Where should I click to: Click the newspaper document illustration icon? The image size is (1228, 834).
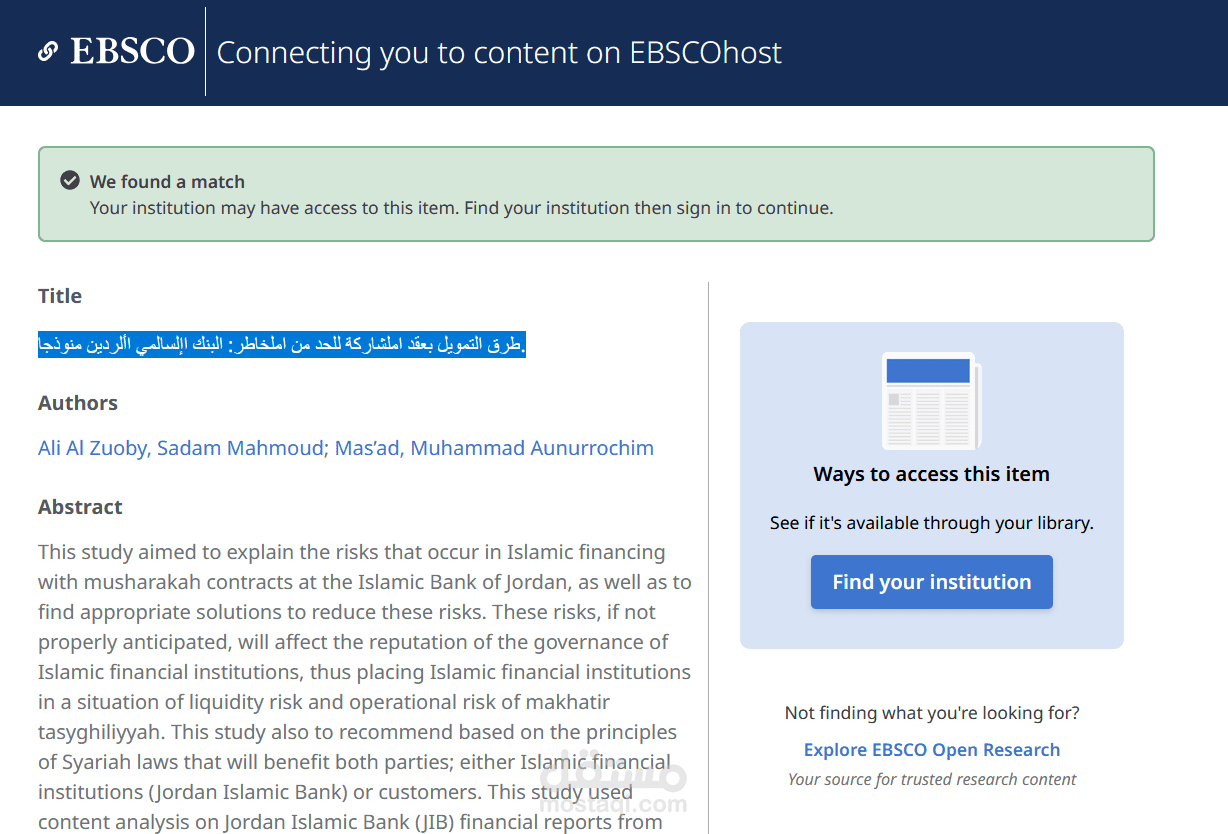pos(931,401)
